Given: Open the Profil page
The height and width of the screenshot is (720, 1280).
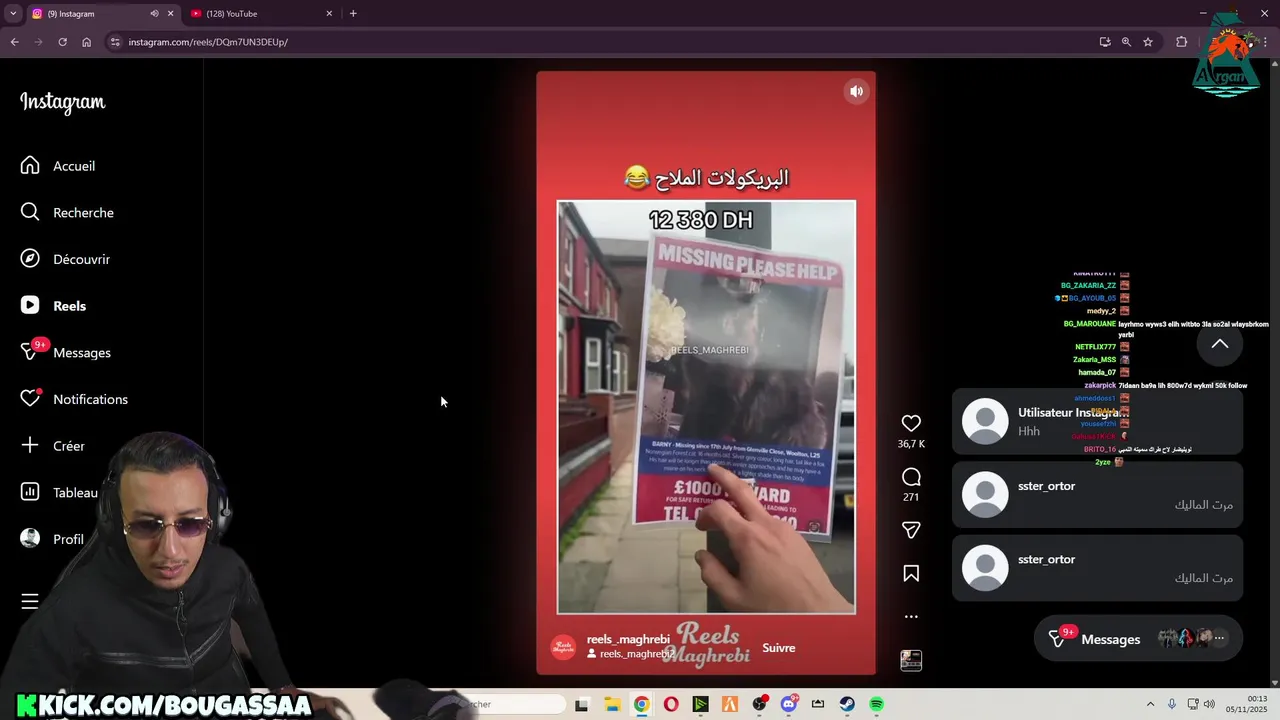Looking at the screenshot, I should (52, 539).
